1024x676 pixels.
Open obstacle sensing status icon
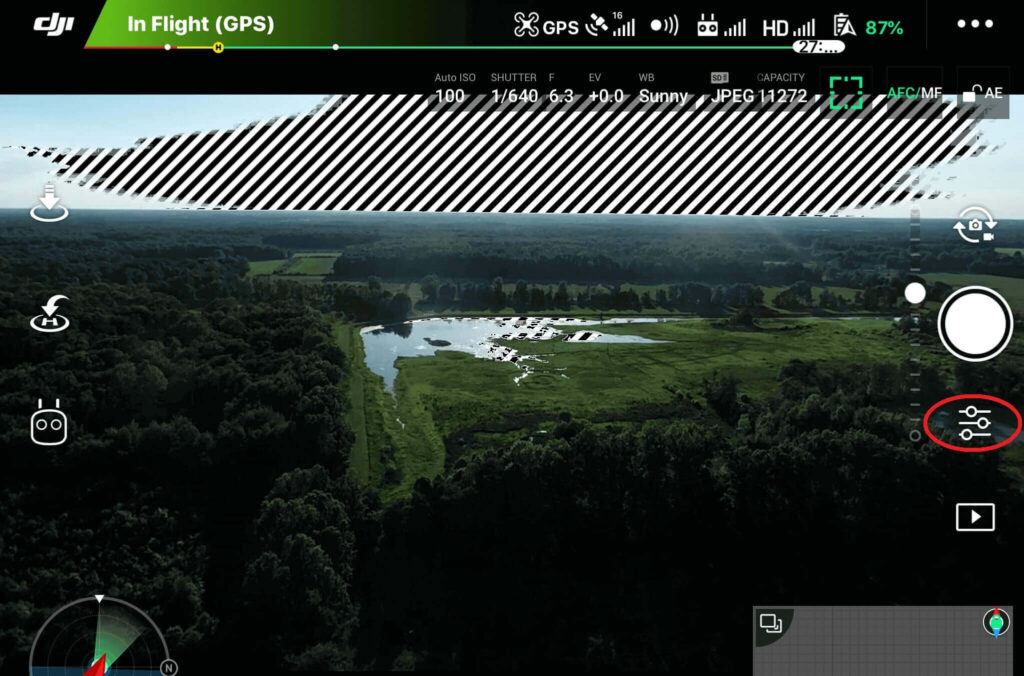point(664,25)
